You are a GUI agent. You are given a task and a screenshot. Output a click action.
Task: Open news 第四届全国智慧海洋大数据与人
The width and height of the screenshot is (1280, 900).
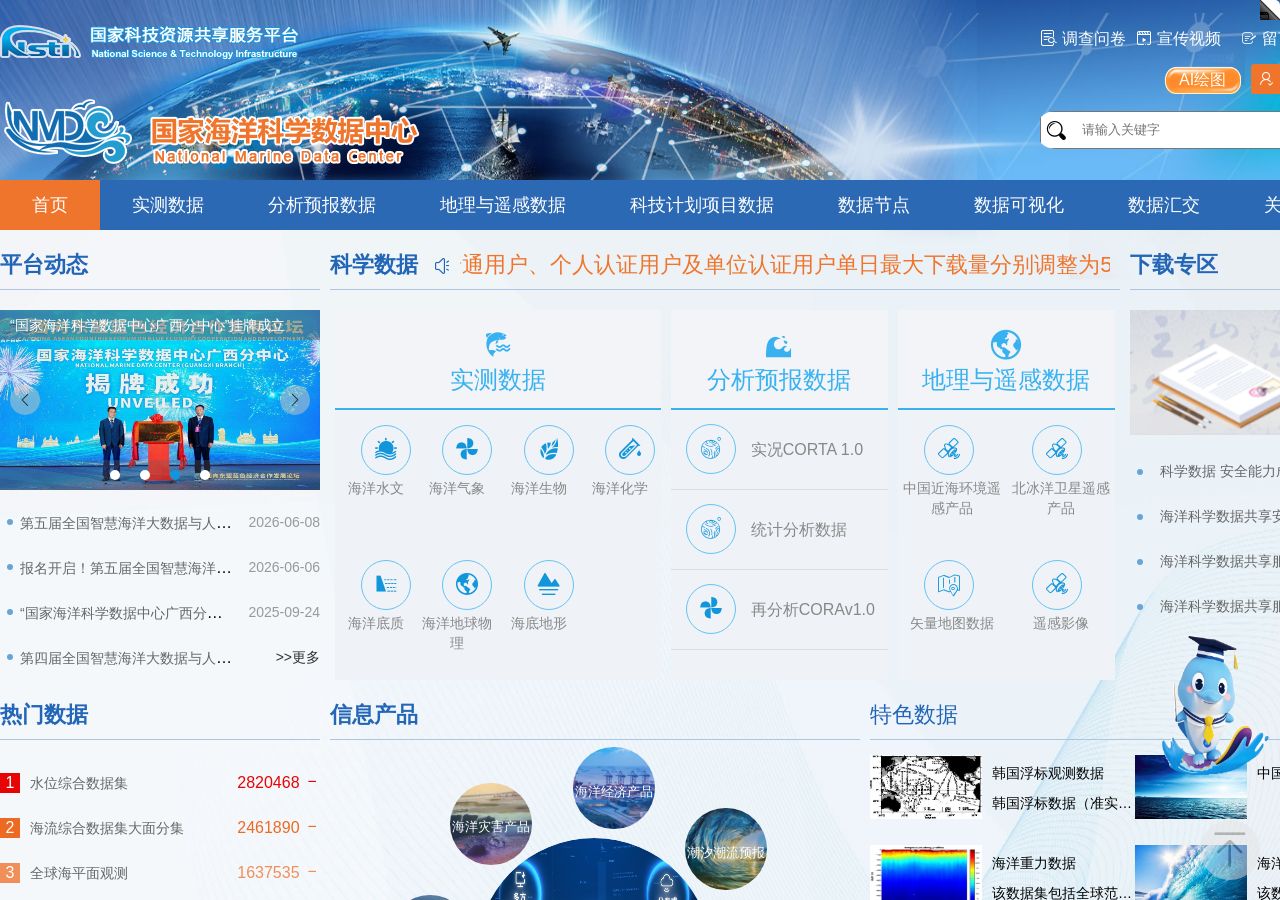pyautogui.click(x=126, y=657)
